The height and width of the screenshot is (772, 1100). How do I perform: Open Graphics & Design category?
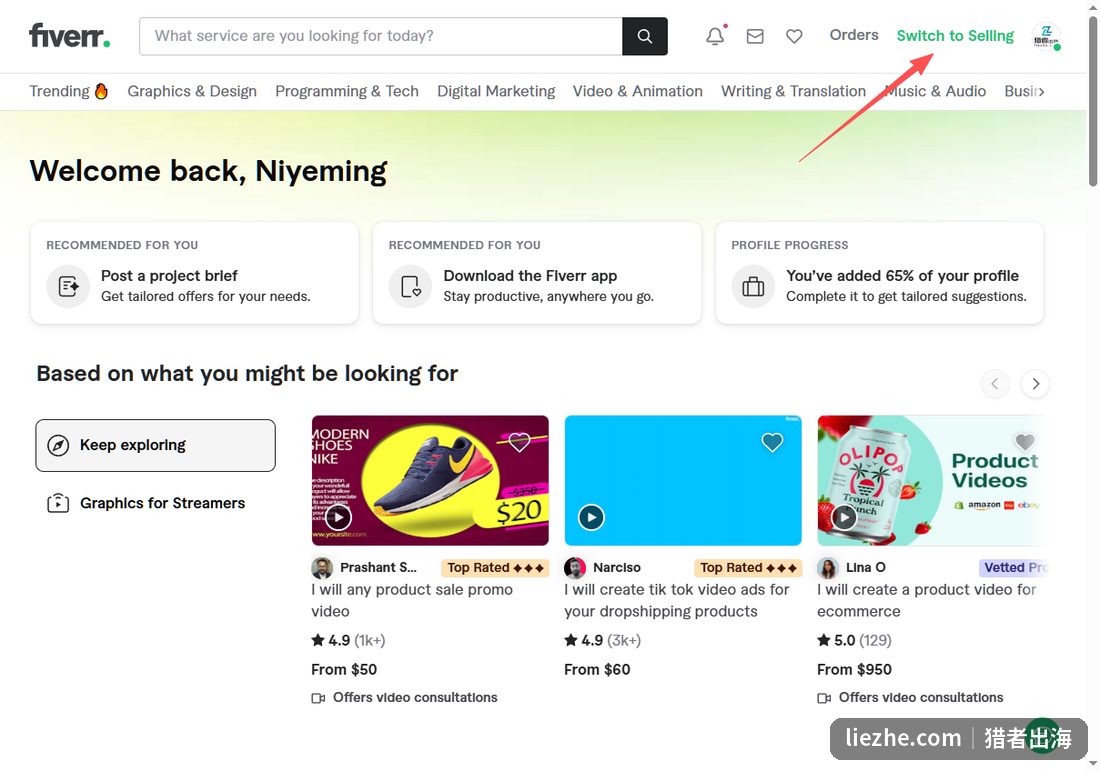[x=192, y=91]
